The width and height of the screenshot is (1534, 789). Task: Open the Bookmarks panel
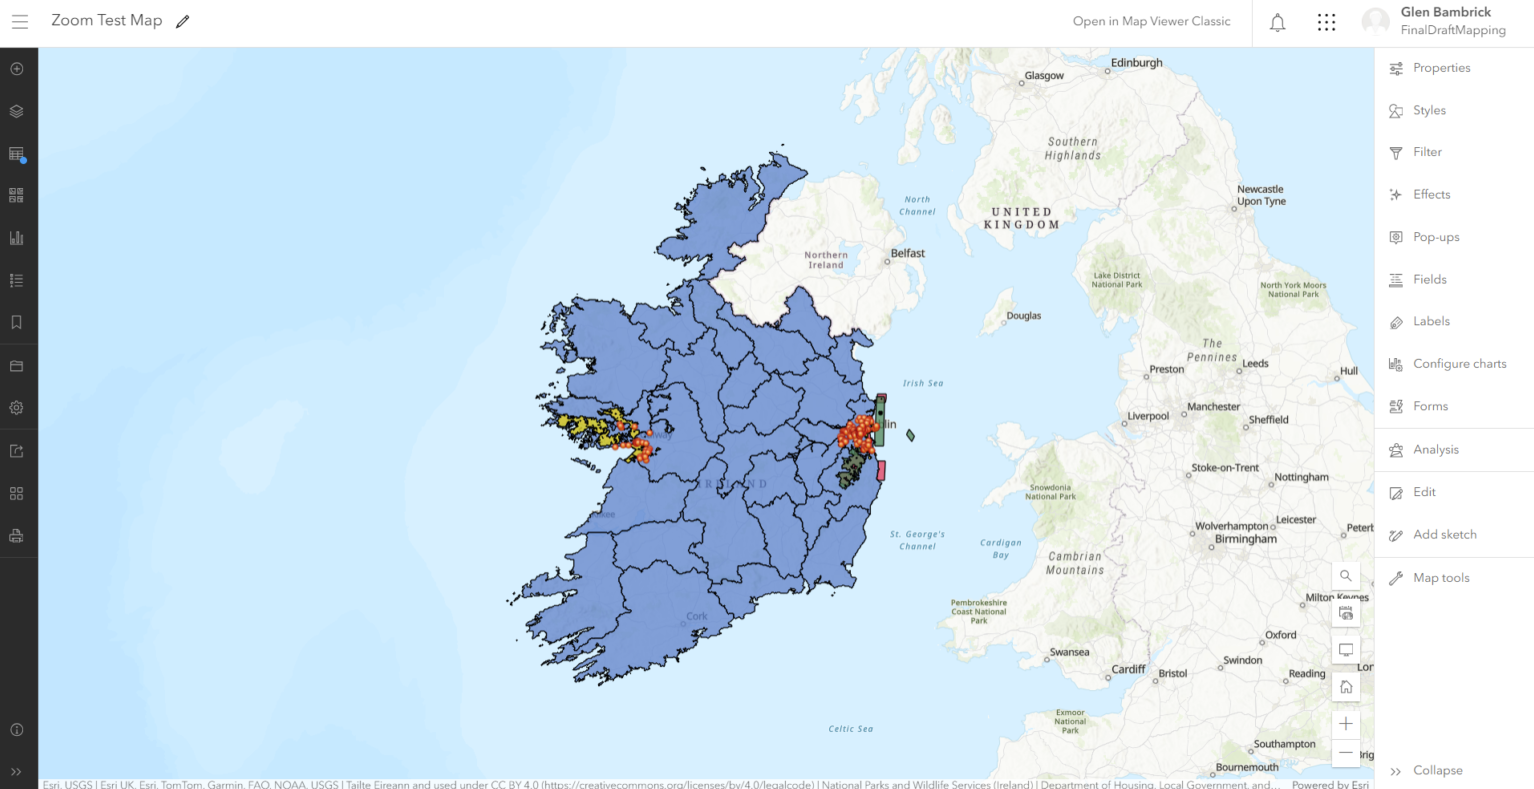[x=17, y=322]
